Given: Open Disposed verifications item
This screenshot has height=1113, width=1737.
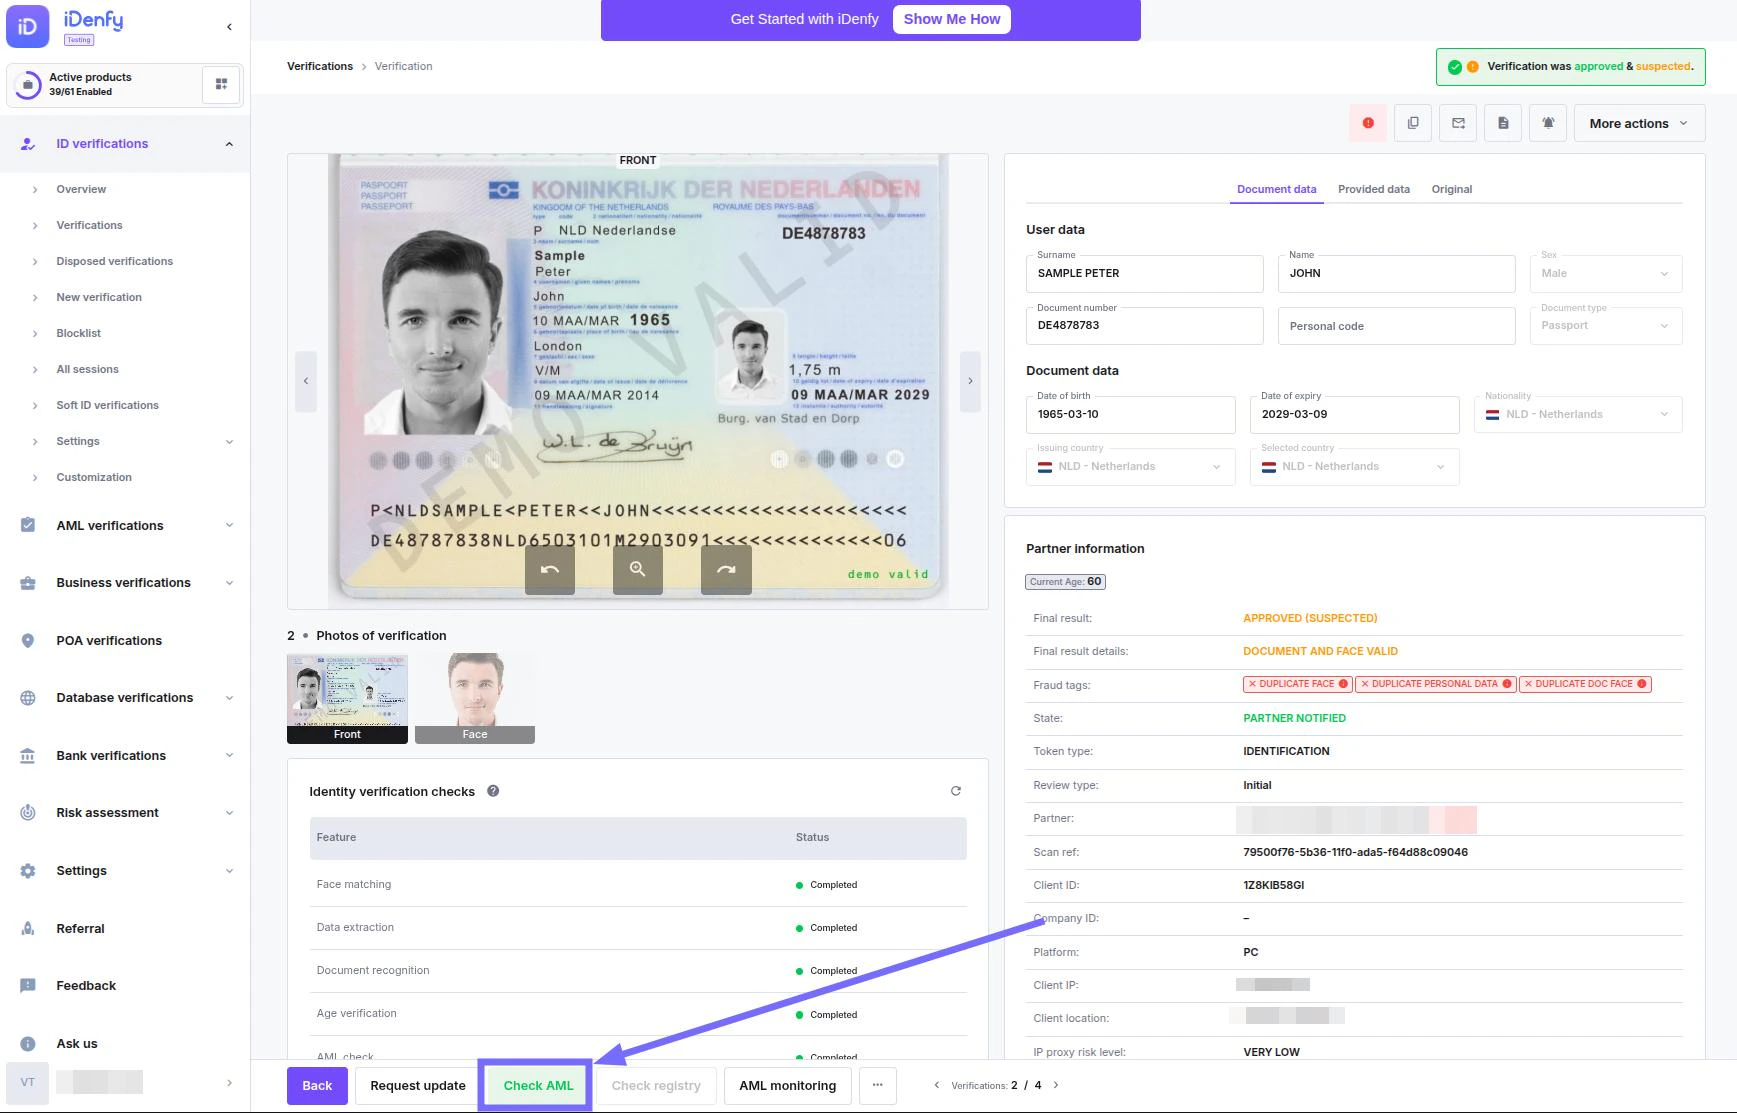Looking at the screenshot, I should (114, 261).
